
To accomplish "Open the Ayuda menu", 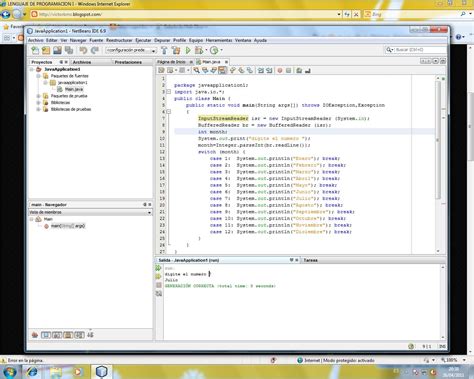I will coord(260,40).
